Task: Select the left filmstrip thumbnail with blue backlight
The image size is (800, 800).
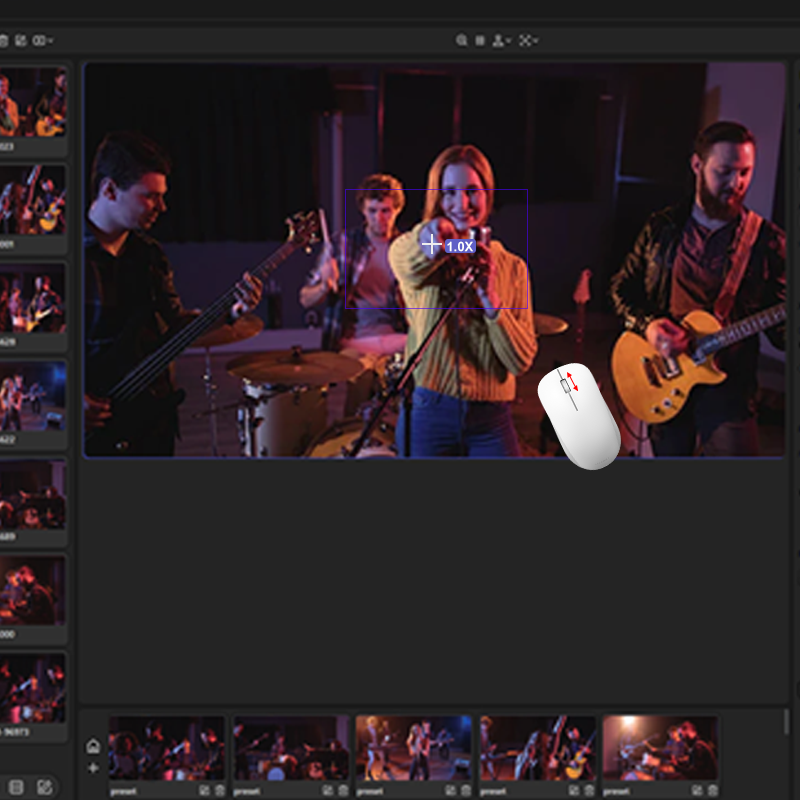Action: [32, 396]
